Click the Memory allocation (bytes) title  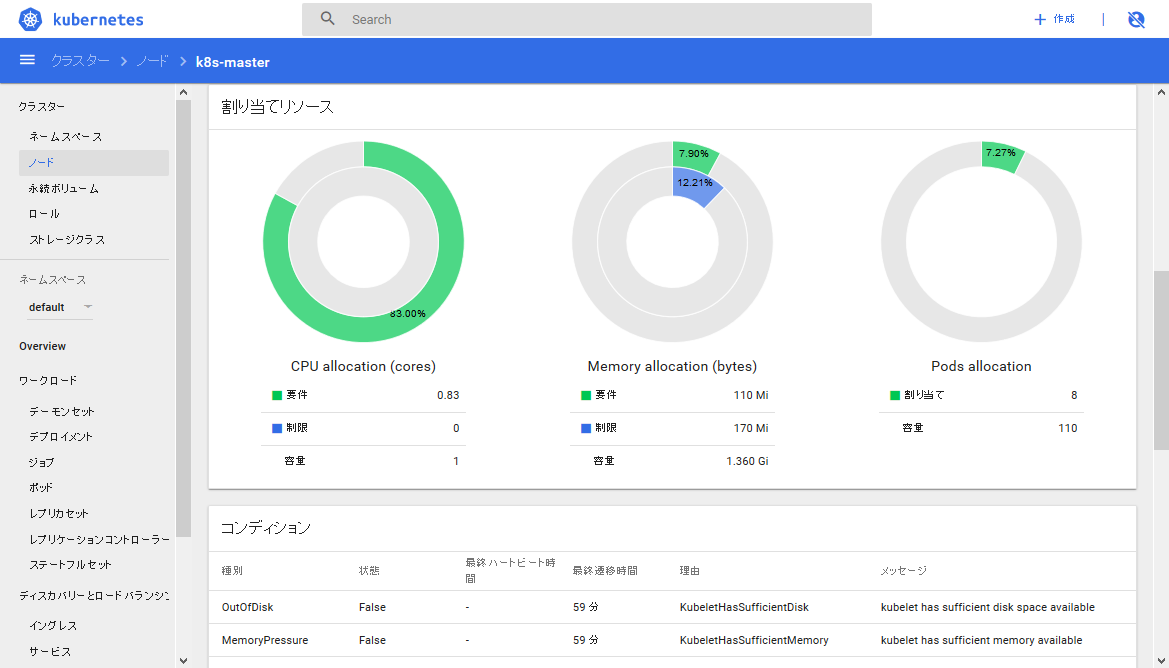click(x=672, y=366)
